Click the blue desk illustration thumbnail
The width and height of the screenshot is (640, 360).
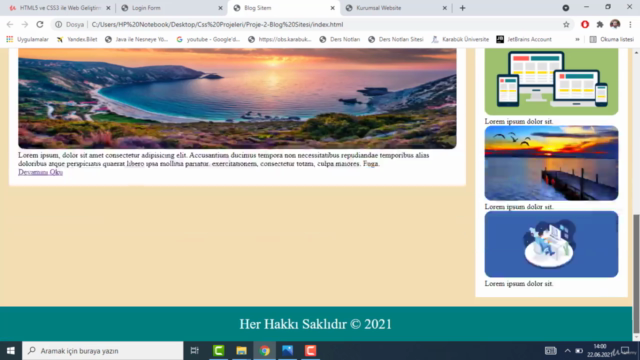click(x=551, y=244)
